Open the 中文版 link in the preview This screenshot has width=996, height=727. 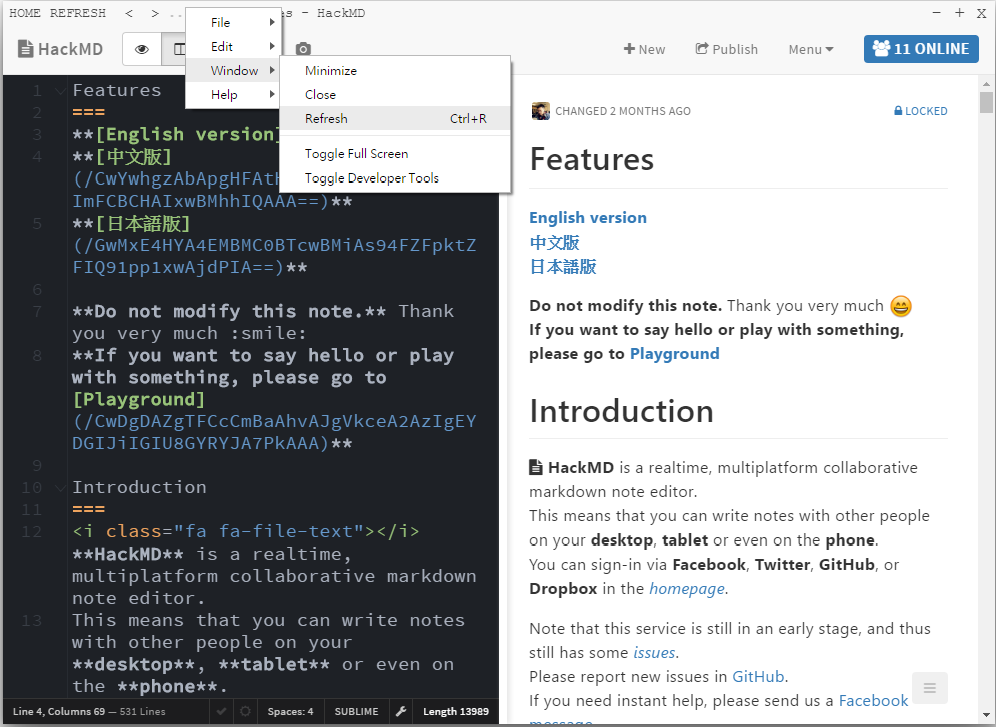[x=554, y=242]
